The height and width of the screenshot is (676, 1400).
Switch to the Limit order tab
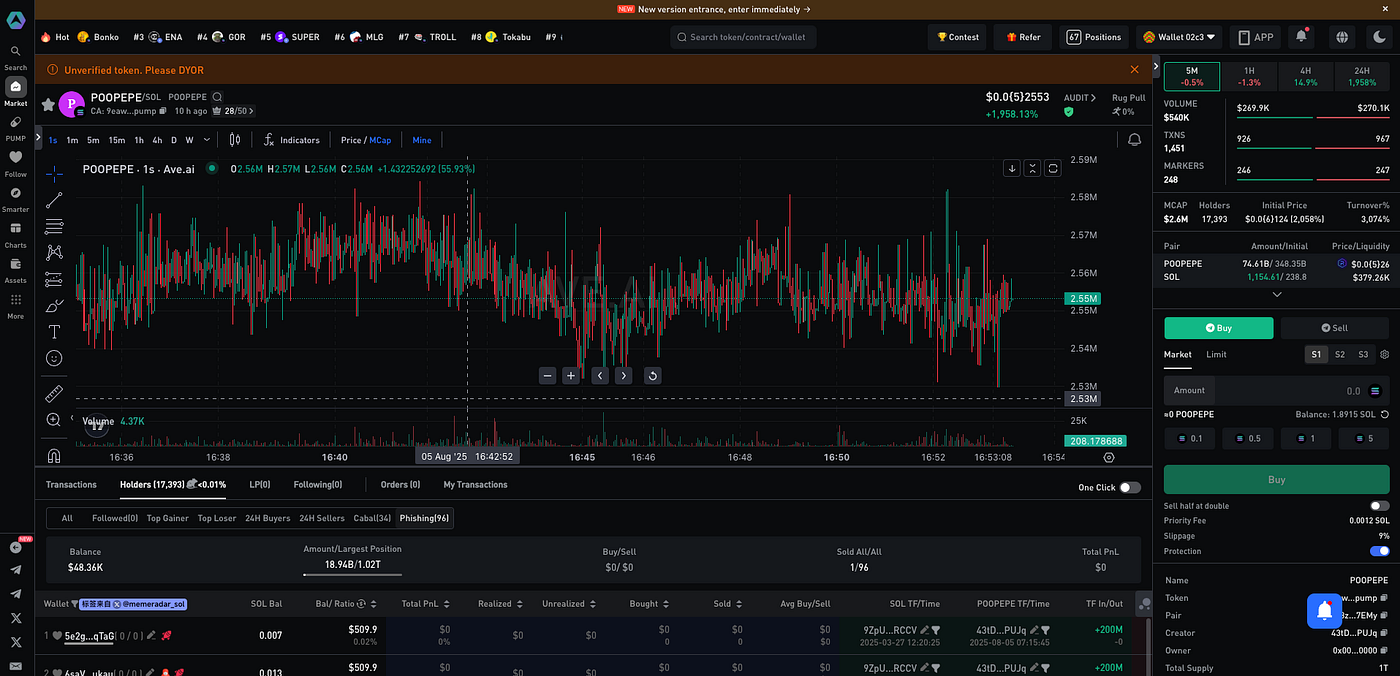pyautogui.click(x=1216, y=354)
